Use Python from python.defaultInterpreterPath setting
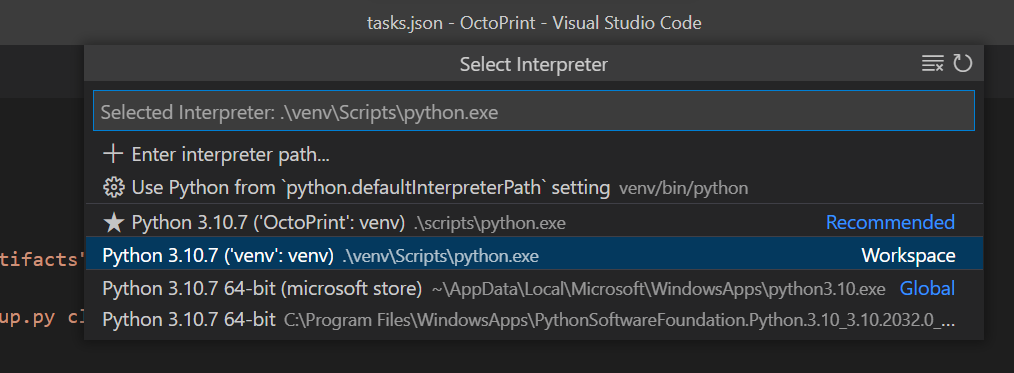The height and width of the screenshot is (373, 1014). click(x=534, y=188)
